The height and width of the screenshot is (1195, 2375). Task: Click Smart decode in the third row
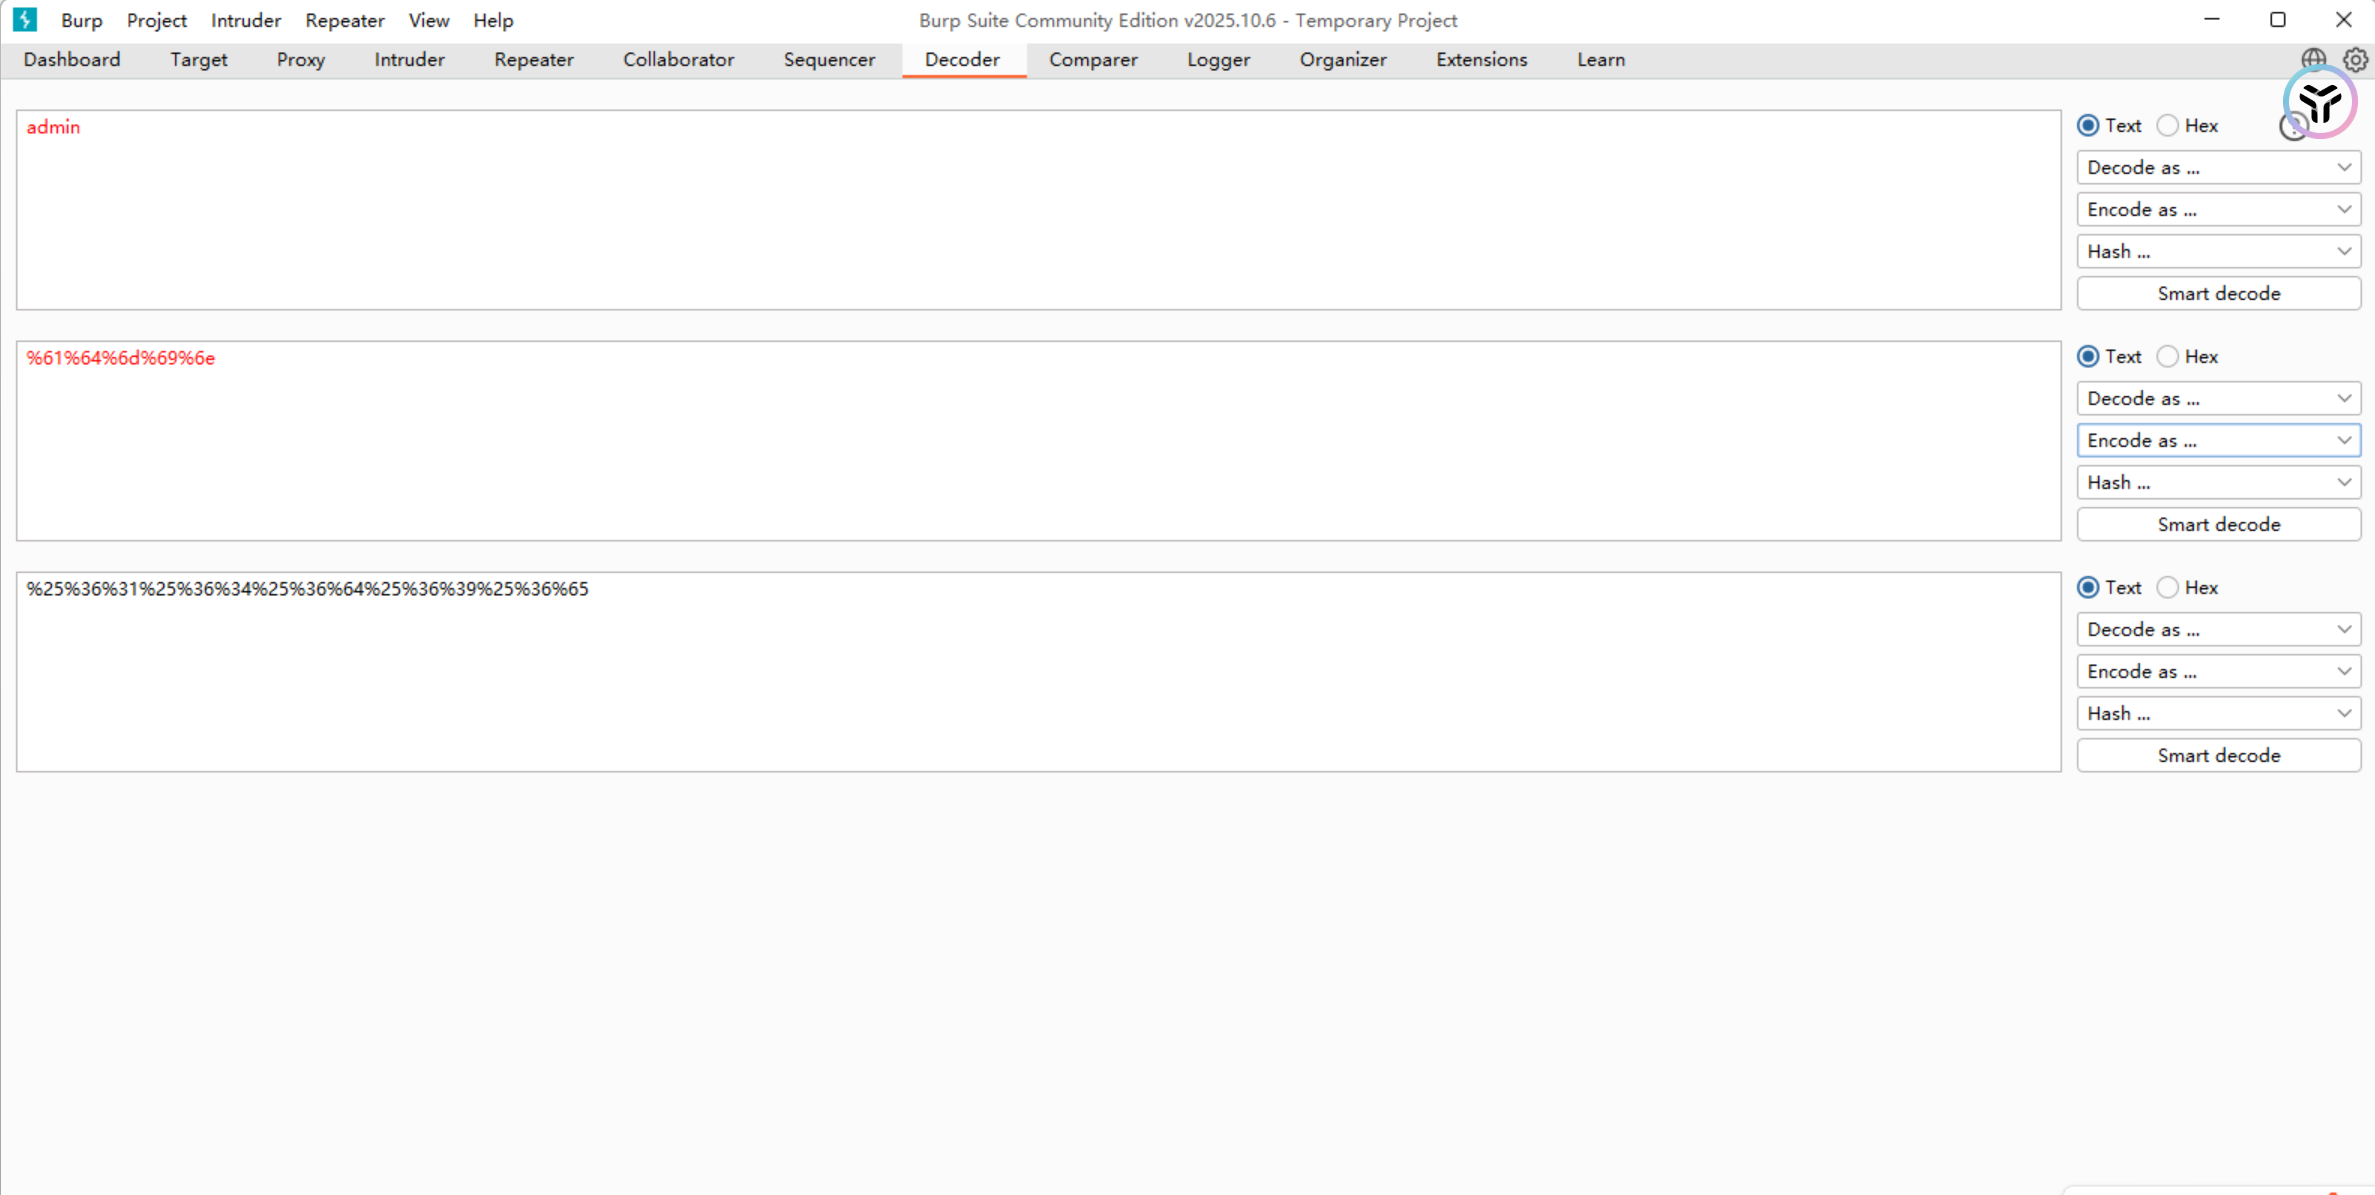[x=2217, y=756]
